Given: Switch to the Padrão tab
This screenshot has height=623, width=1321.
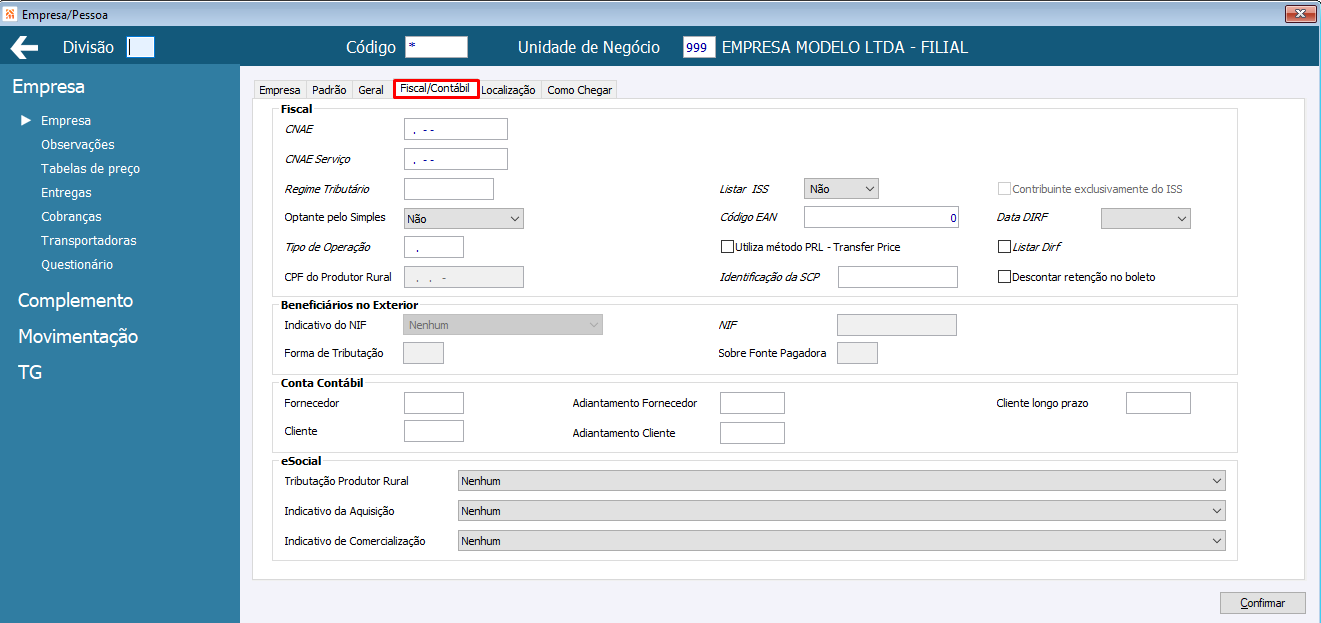Looking at the screenshot, I should [x=329, y=90].
